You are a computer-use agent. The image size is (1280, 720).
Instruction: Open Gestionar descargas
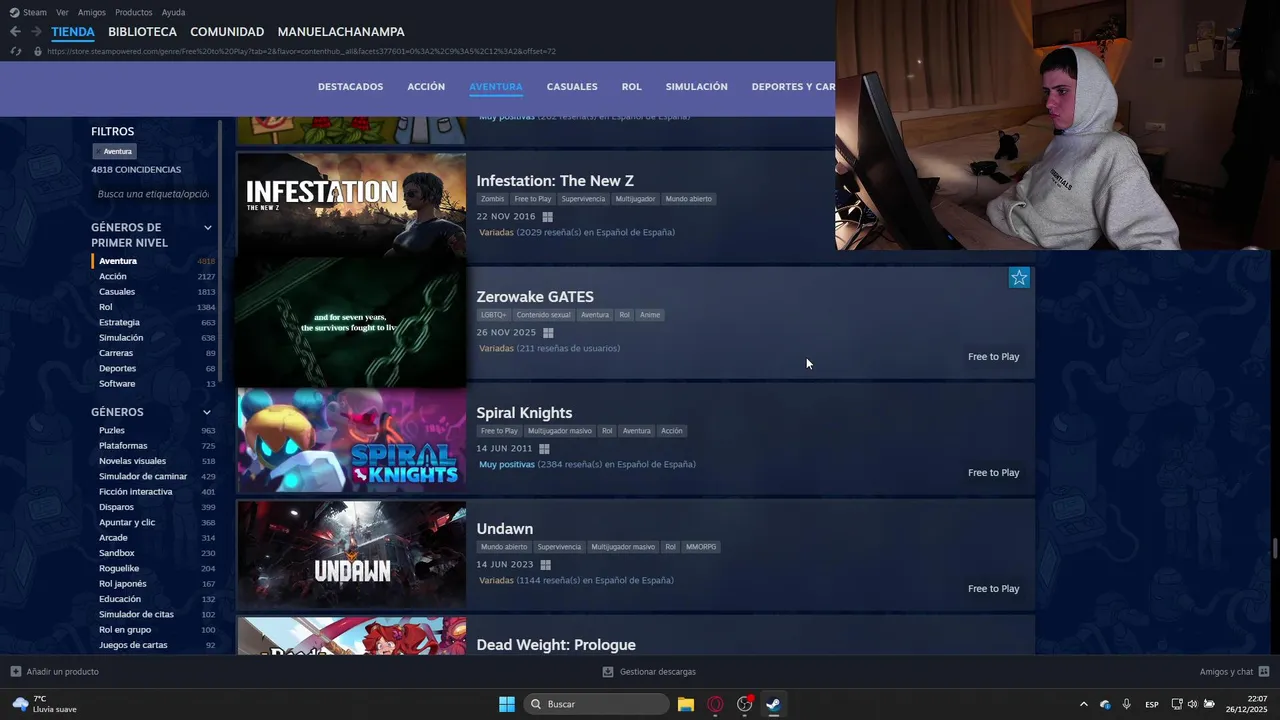click(x=649, y=672)
